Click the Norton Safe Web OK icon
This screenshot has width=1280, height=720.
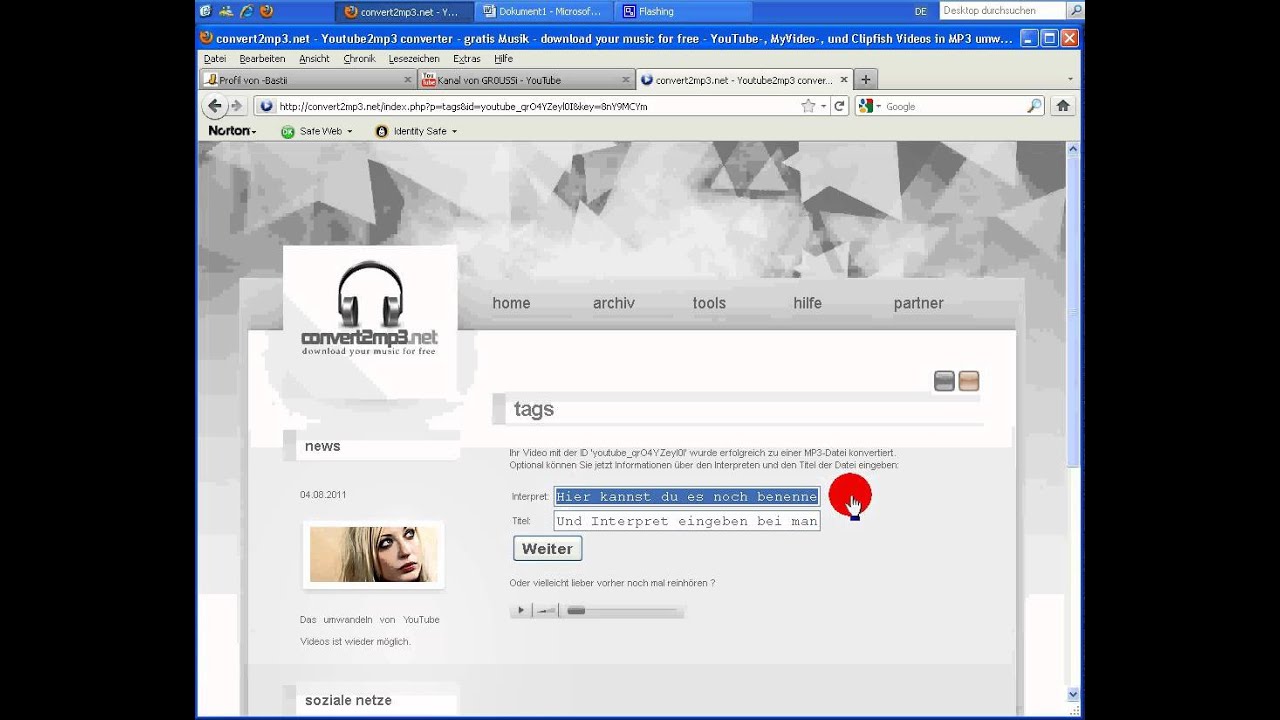[288, 131]
